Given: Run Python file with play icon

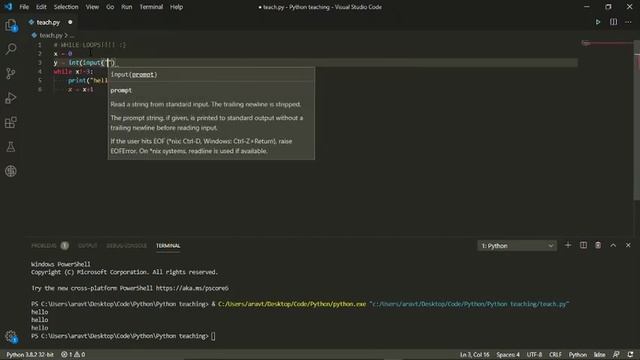Looking at the screenshot, I should pos(598,22).
